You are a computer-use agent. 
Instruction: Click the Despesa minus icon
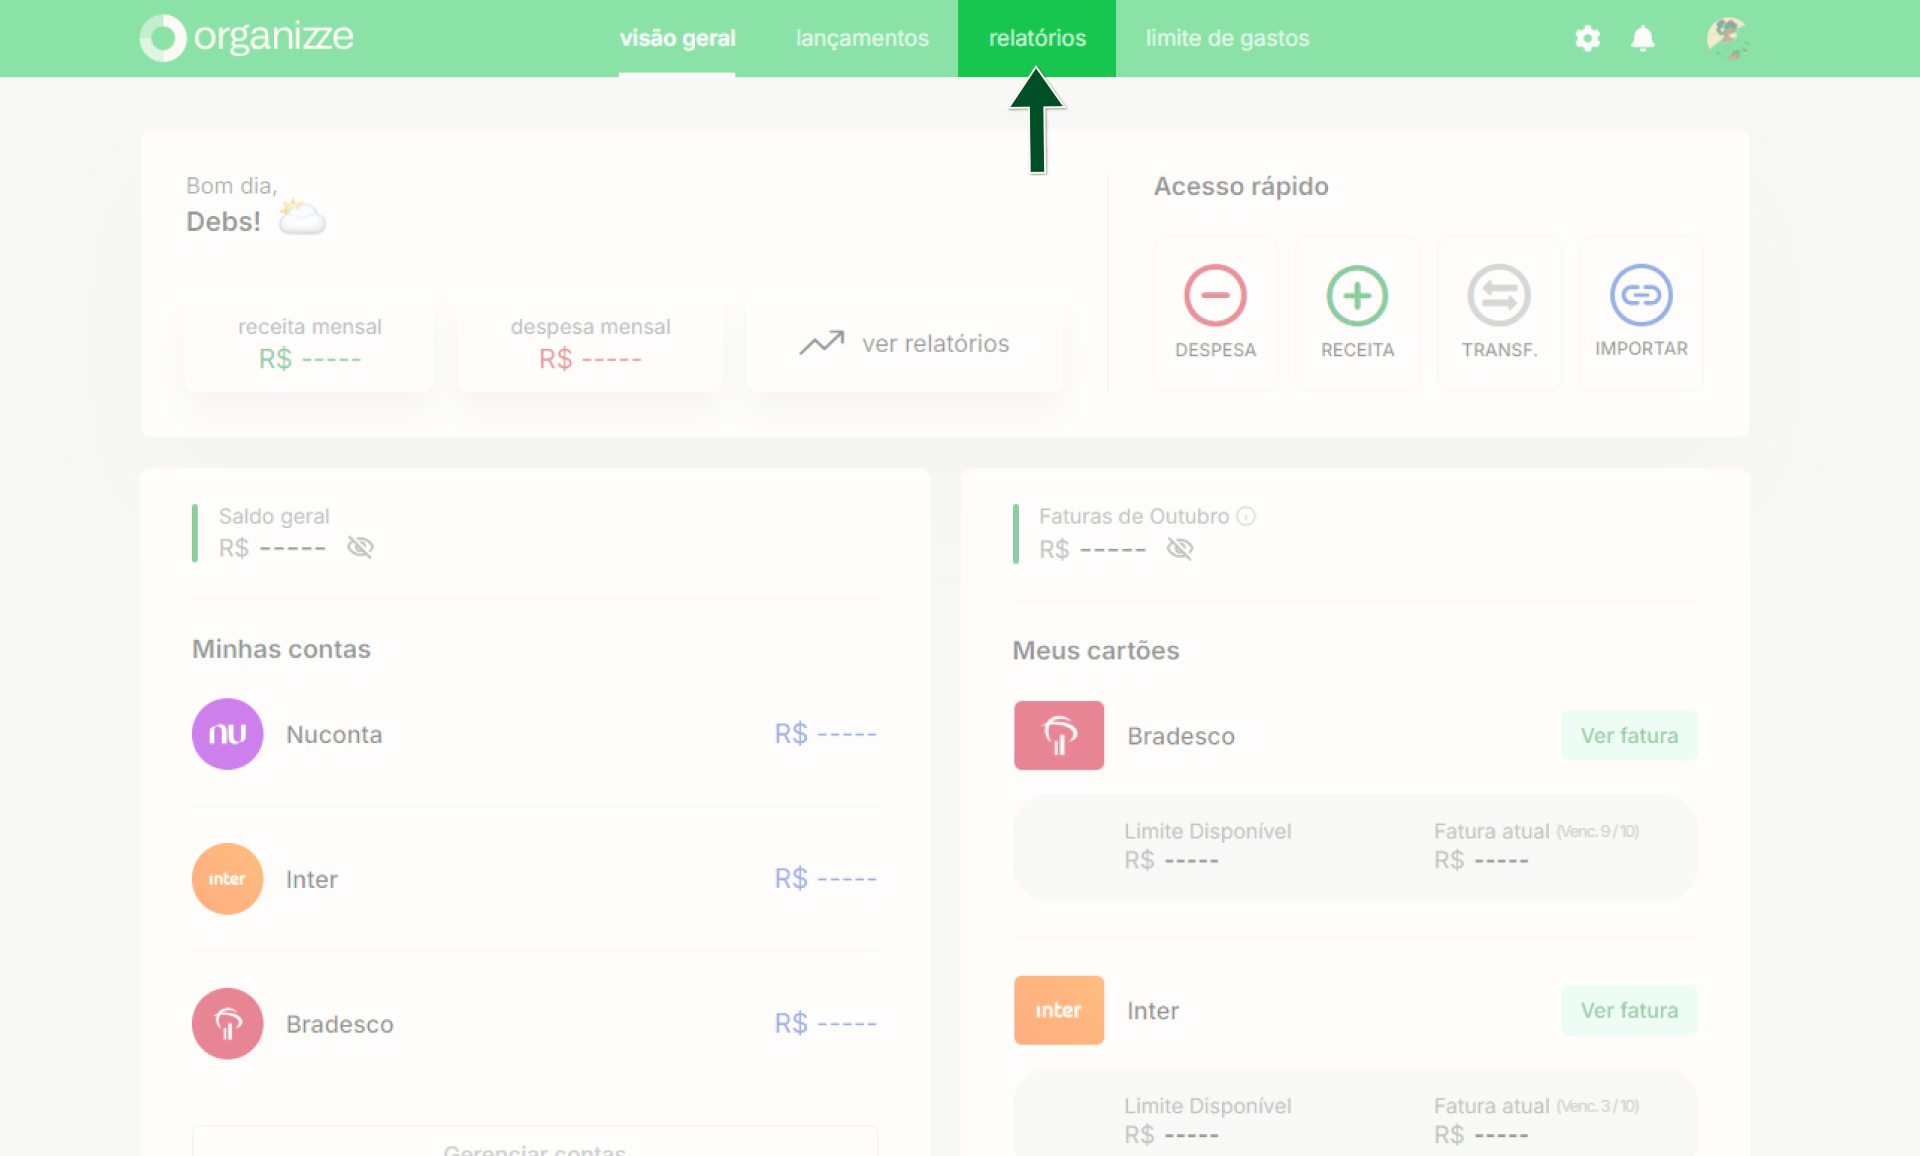[x=1215, y=295]
